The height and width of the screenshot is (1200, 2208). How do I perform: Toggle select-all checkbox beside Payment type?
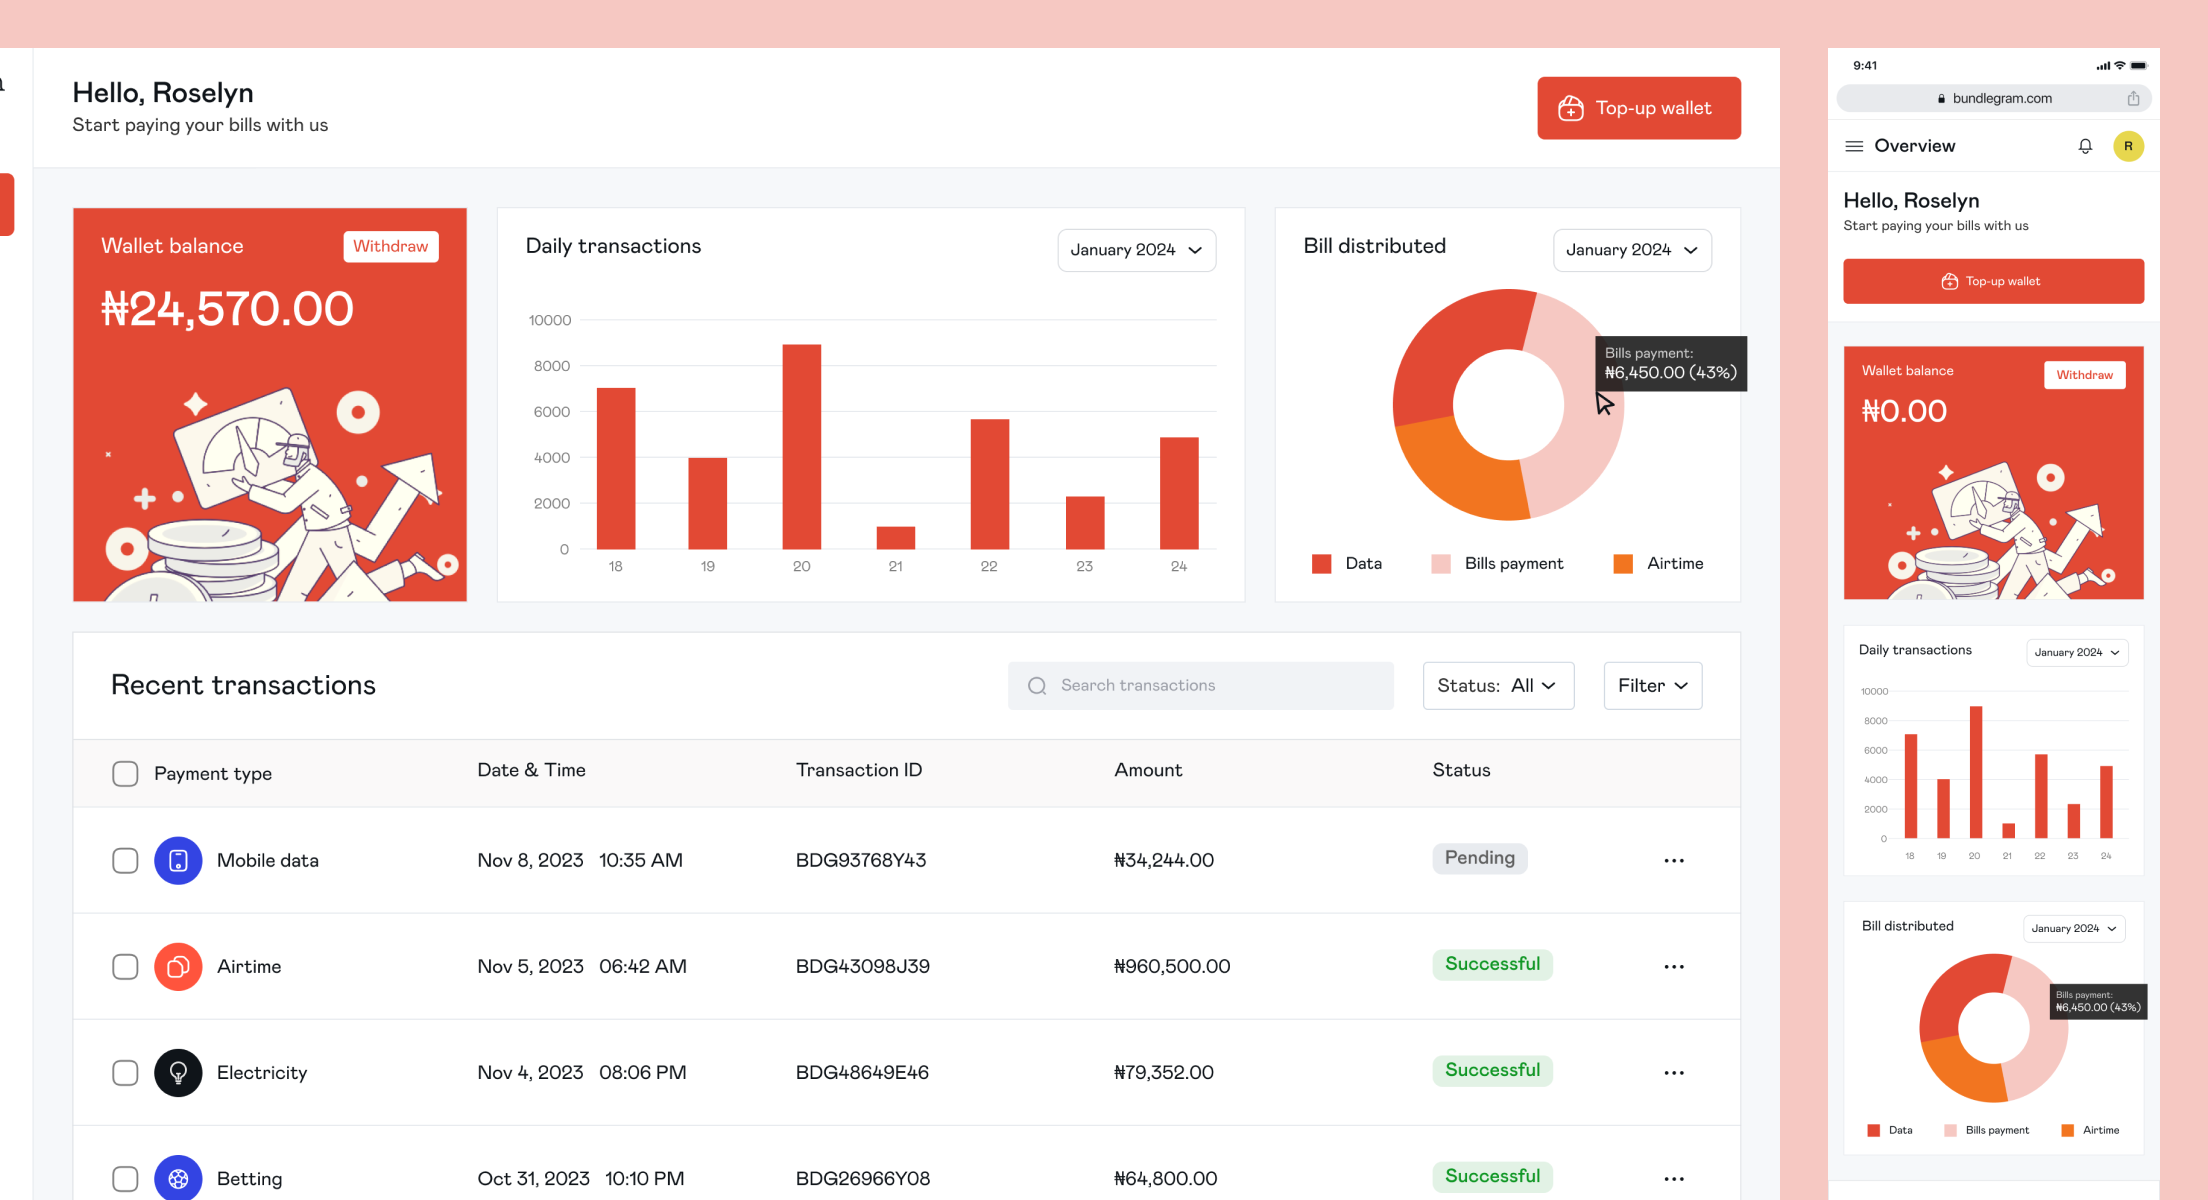125,773
